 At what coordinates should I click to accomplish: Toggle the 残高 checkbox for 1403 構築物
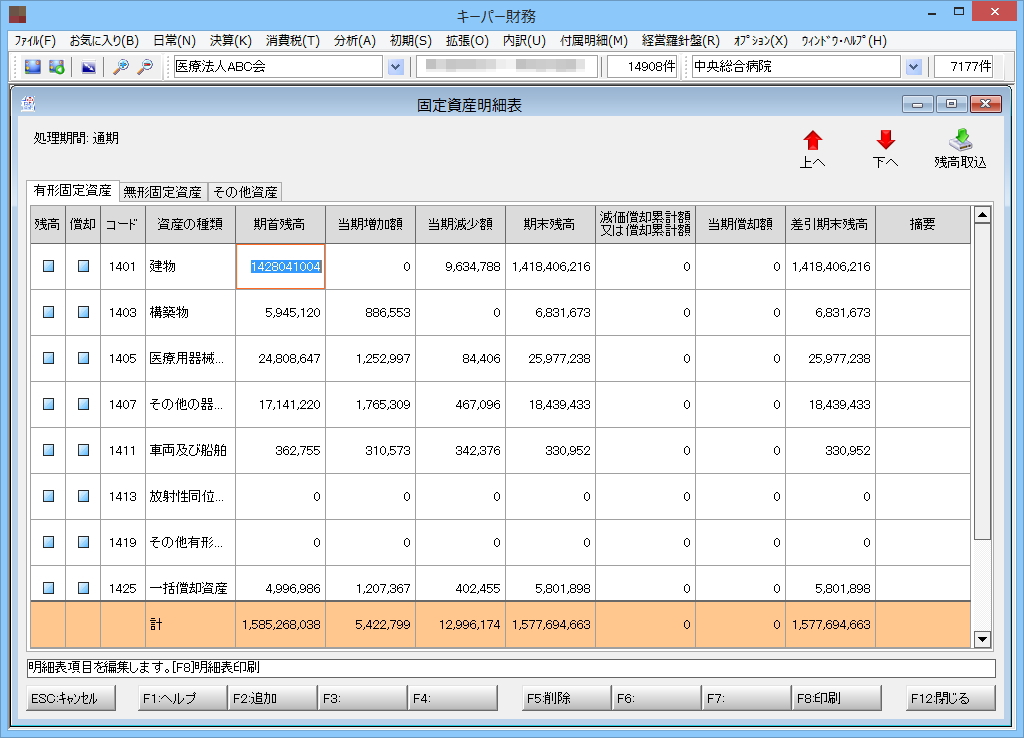pyautogui.click(x=48, y=312)
